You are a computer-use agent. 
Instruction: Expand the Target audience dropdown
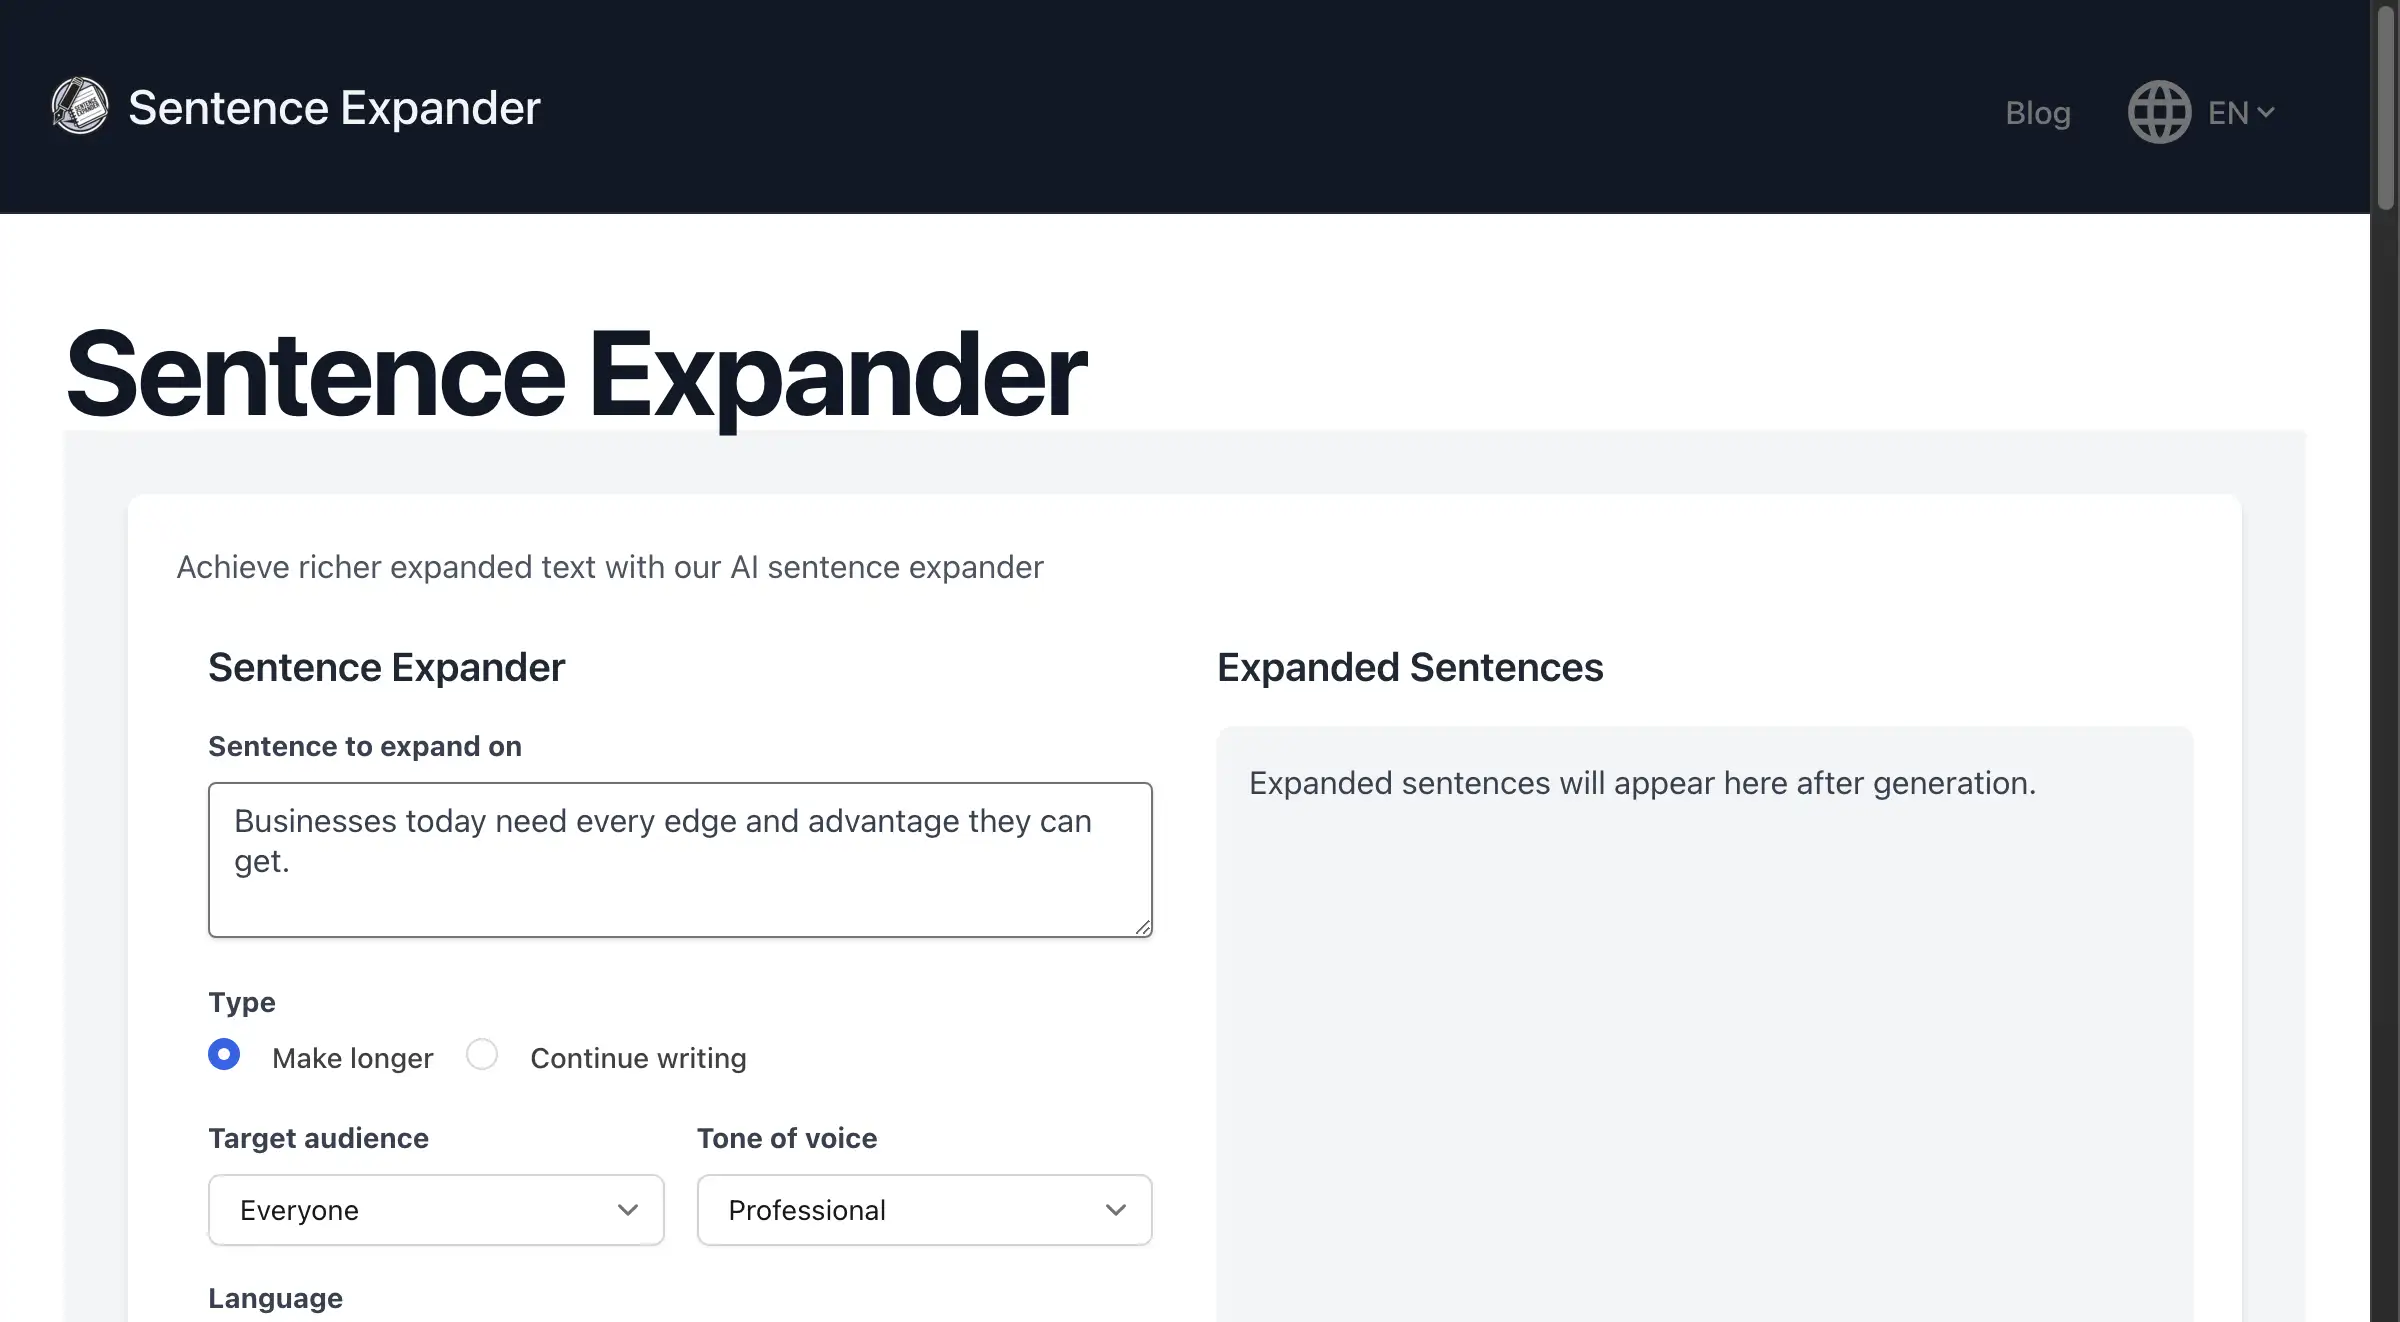(x=436, y=1208)
